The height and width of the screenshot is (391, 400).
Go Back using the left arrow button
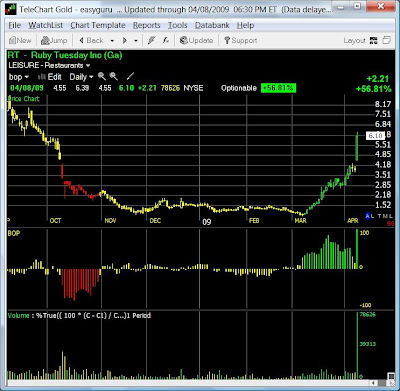tap(91, 41)
